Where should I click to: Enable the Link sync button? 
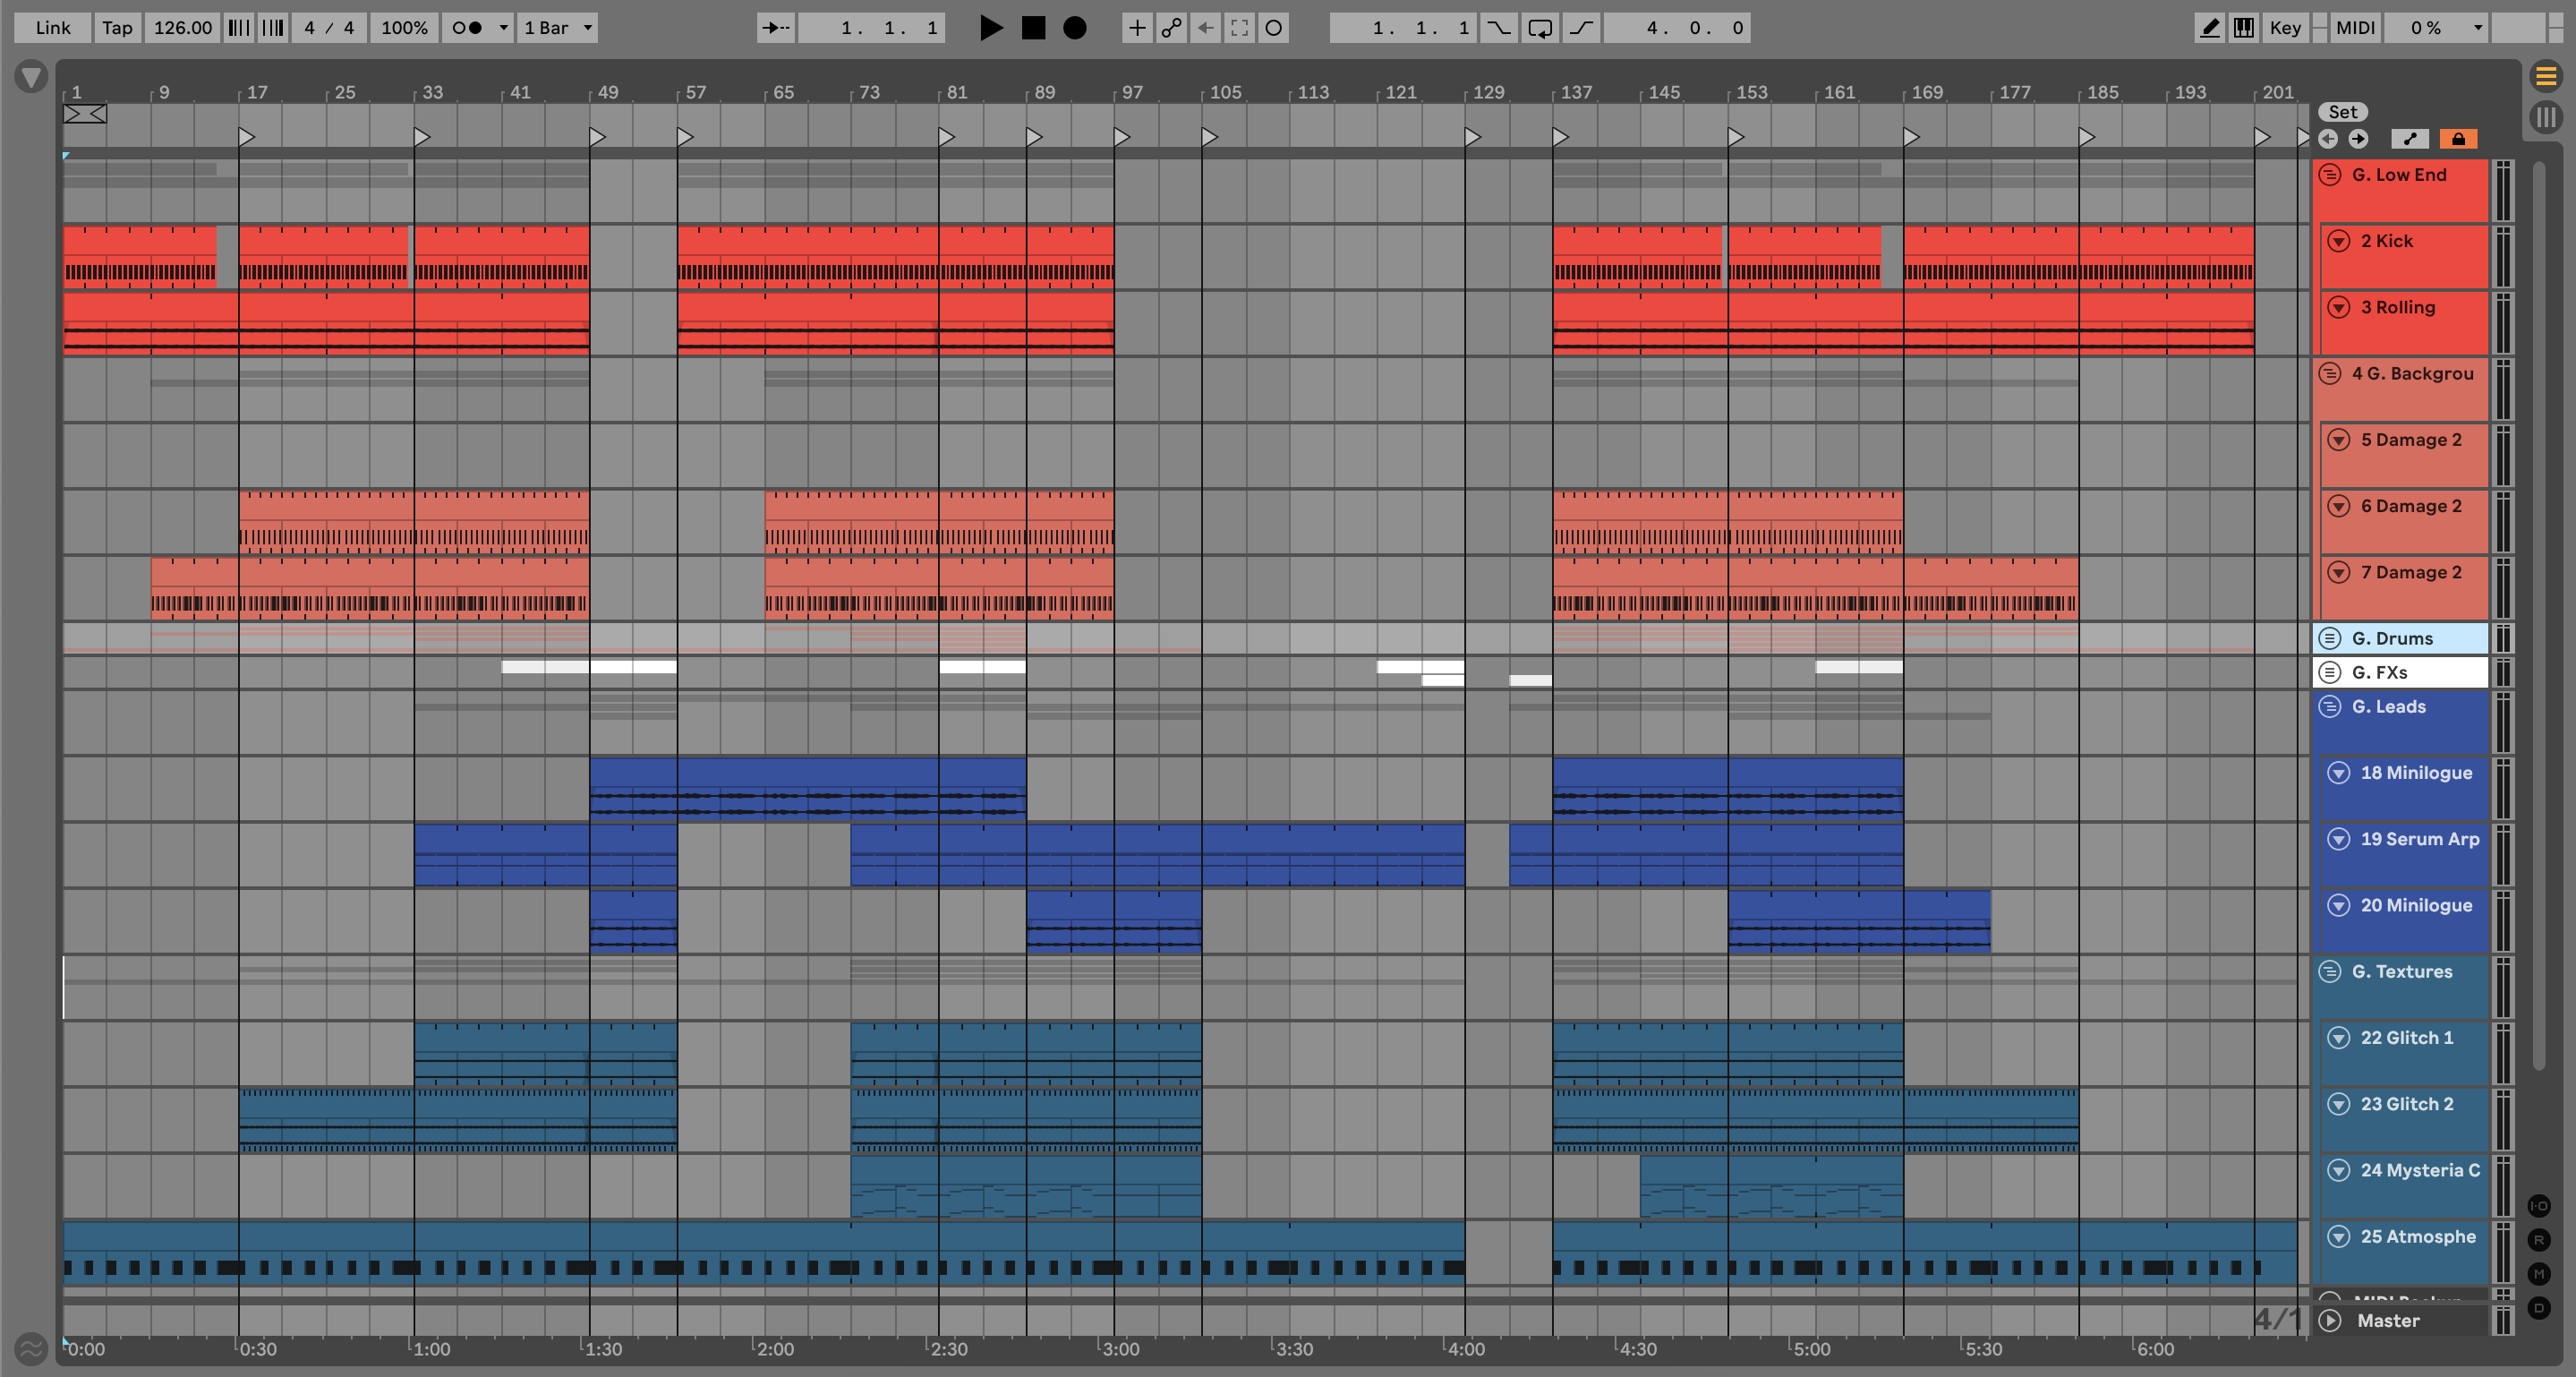(x=52, y=28)
